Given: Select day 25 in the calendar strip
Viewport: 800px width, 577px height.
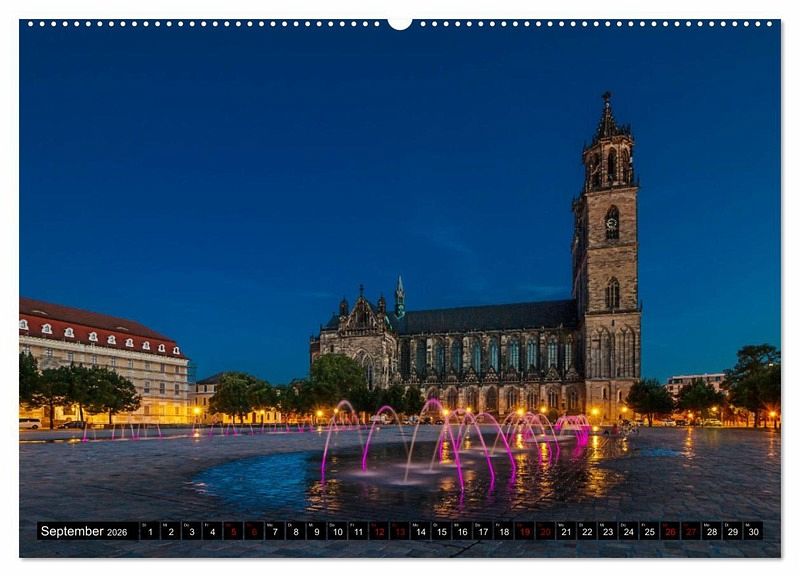Looking at the screenshot, I should [x=649, y=531].
